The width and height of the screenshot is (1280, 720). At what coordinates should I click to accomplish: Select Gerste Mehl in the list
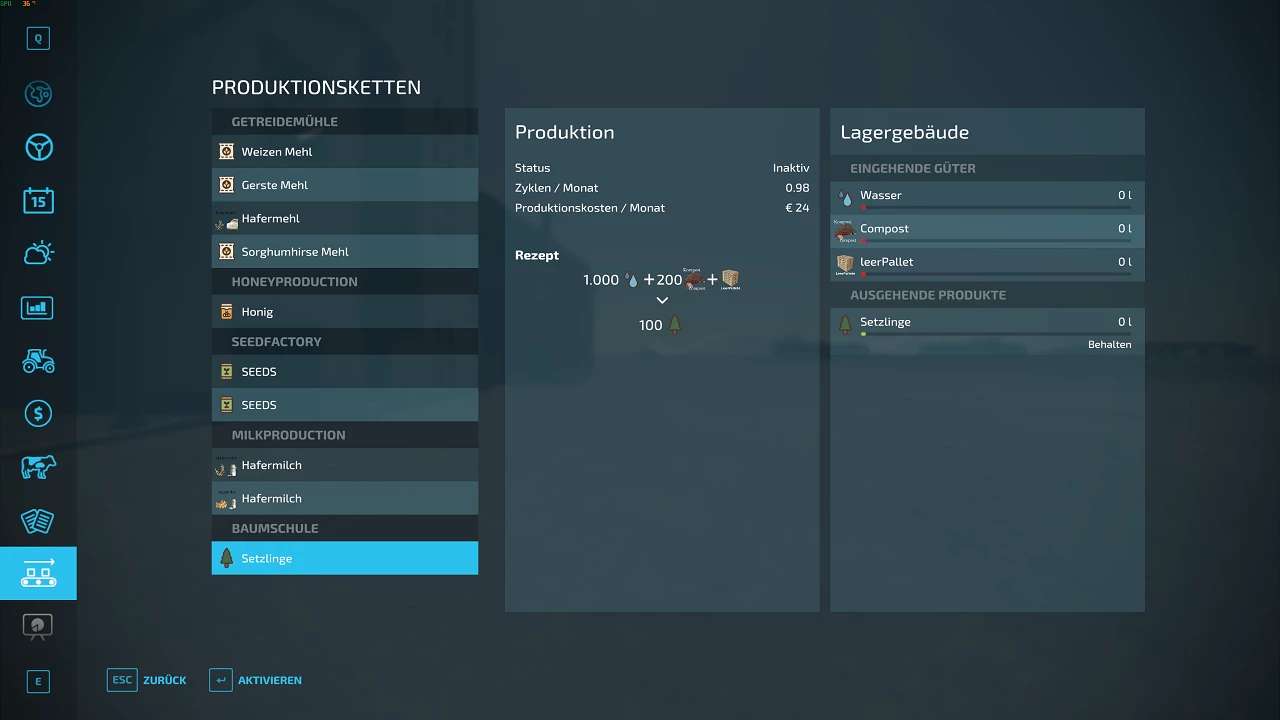click(344, 185)
